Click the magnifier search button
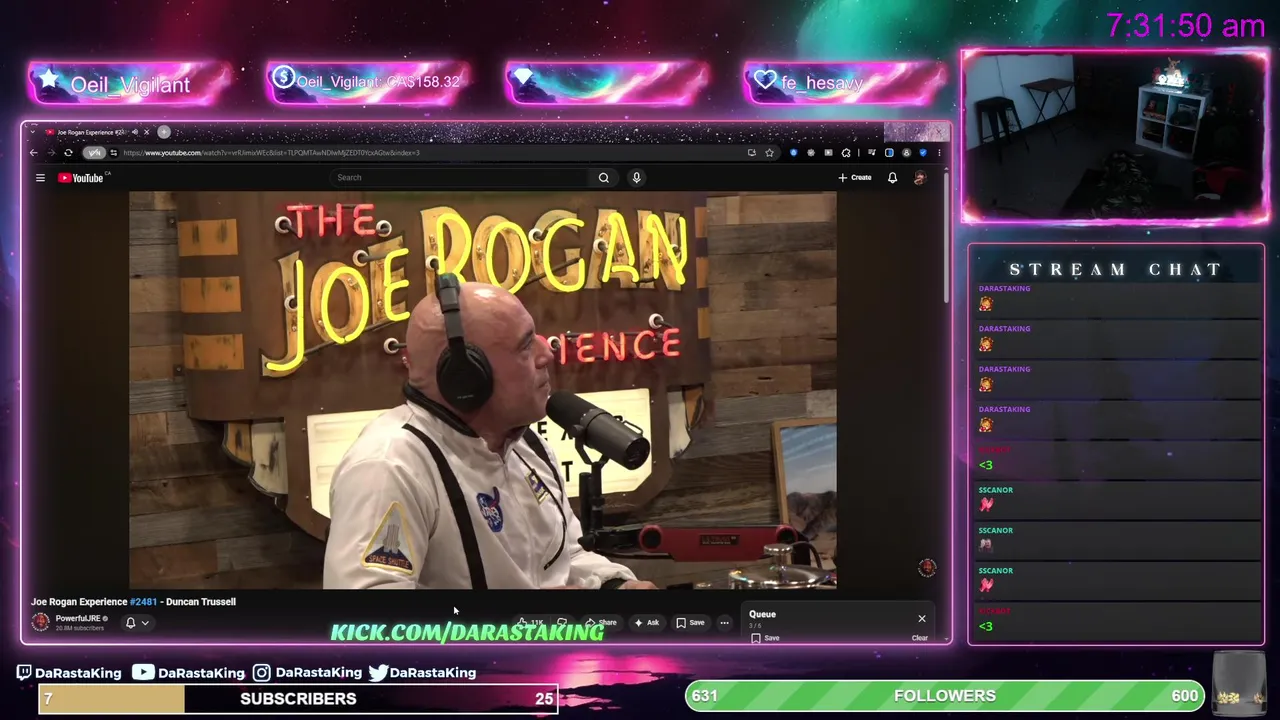1280x720 pixels. click(x=604, y=177)
